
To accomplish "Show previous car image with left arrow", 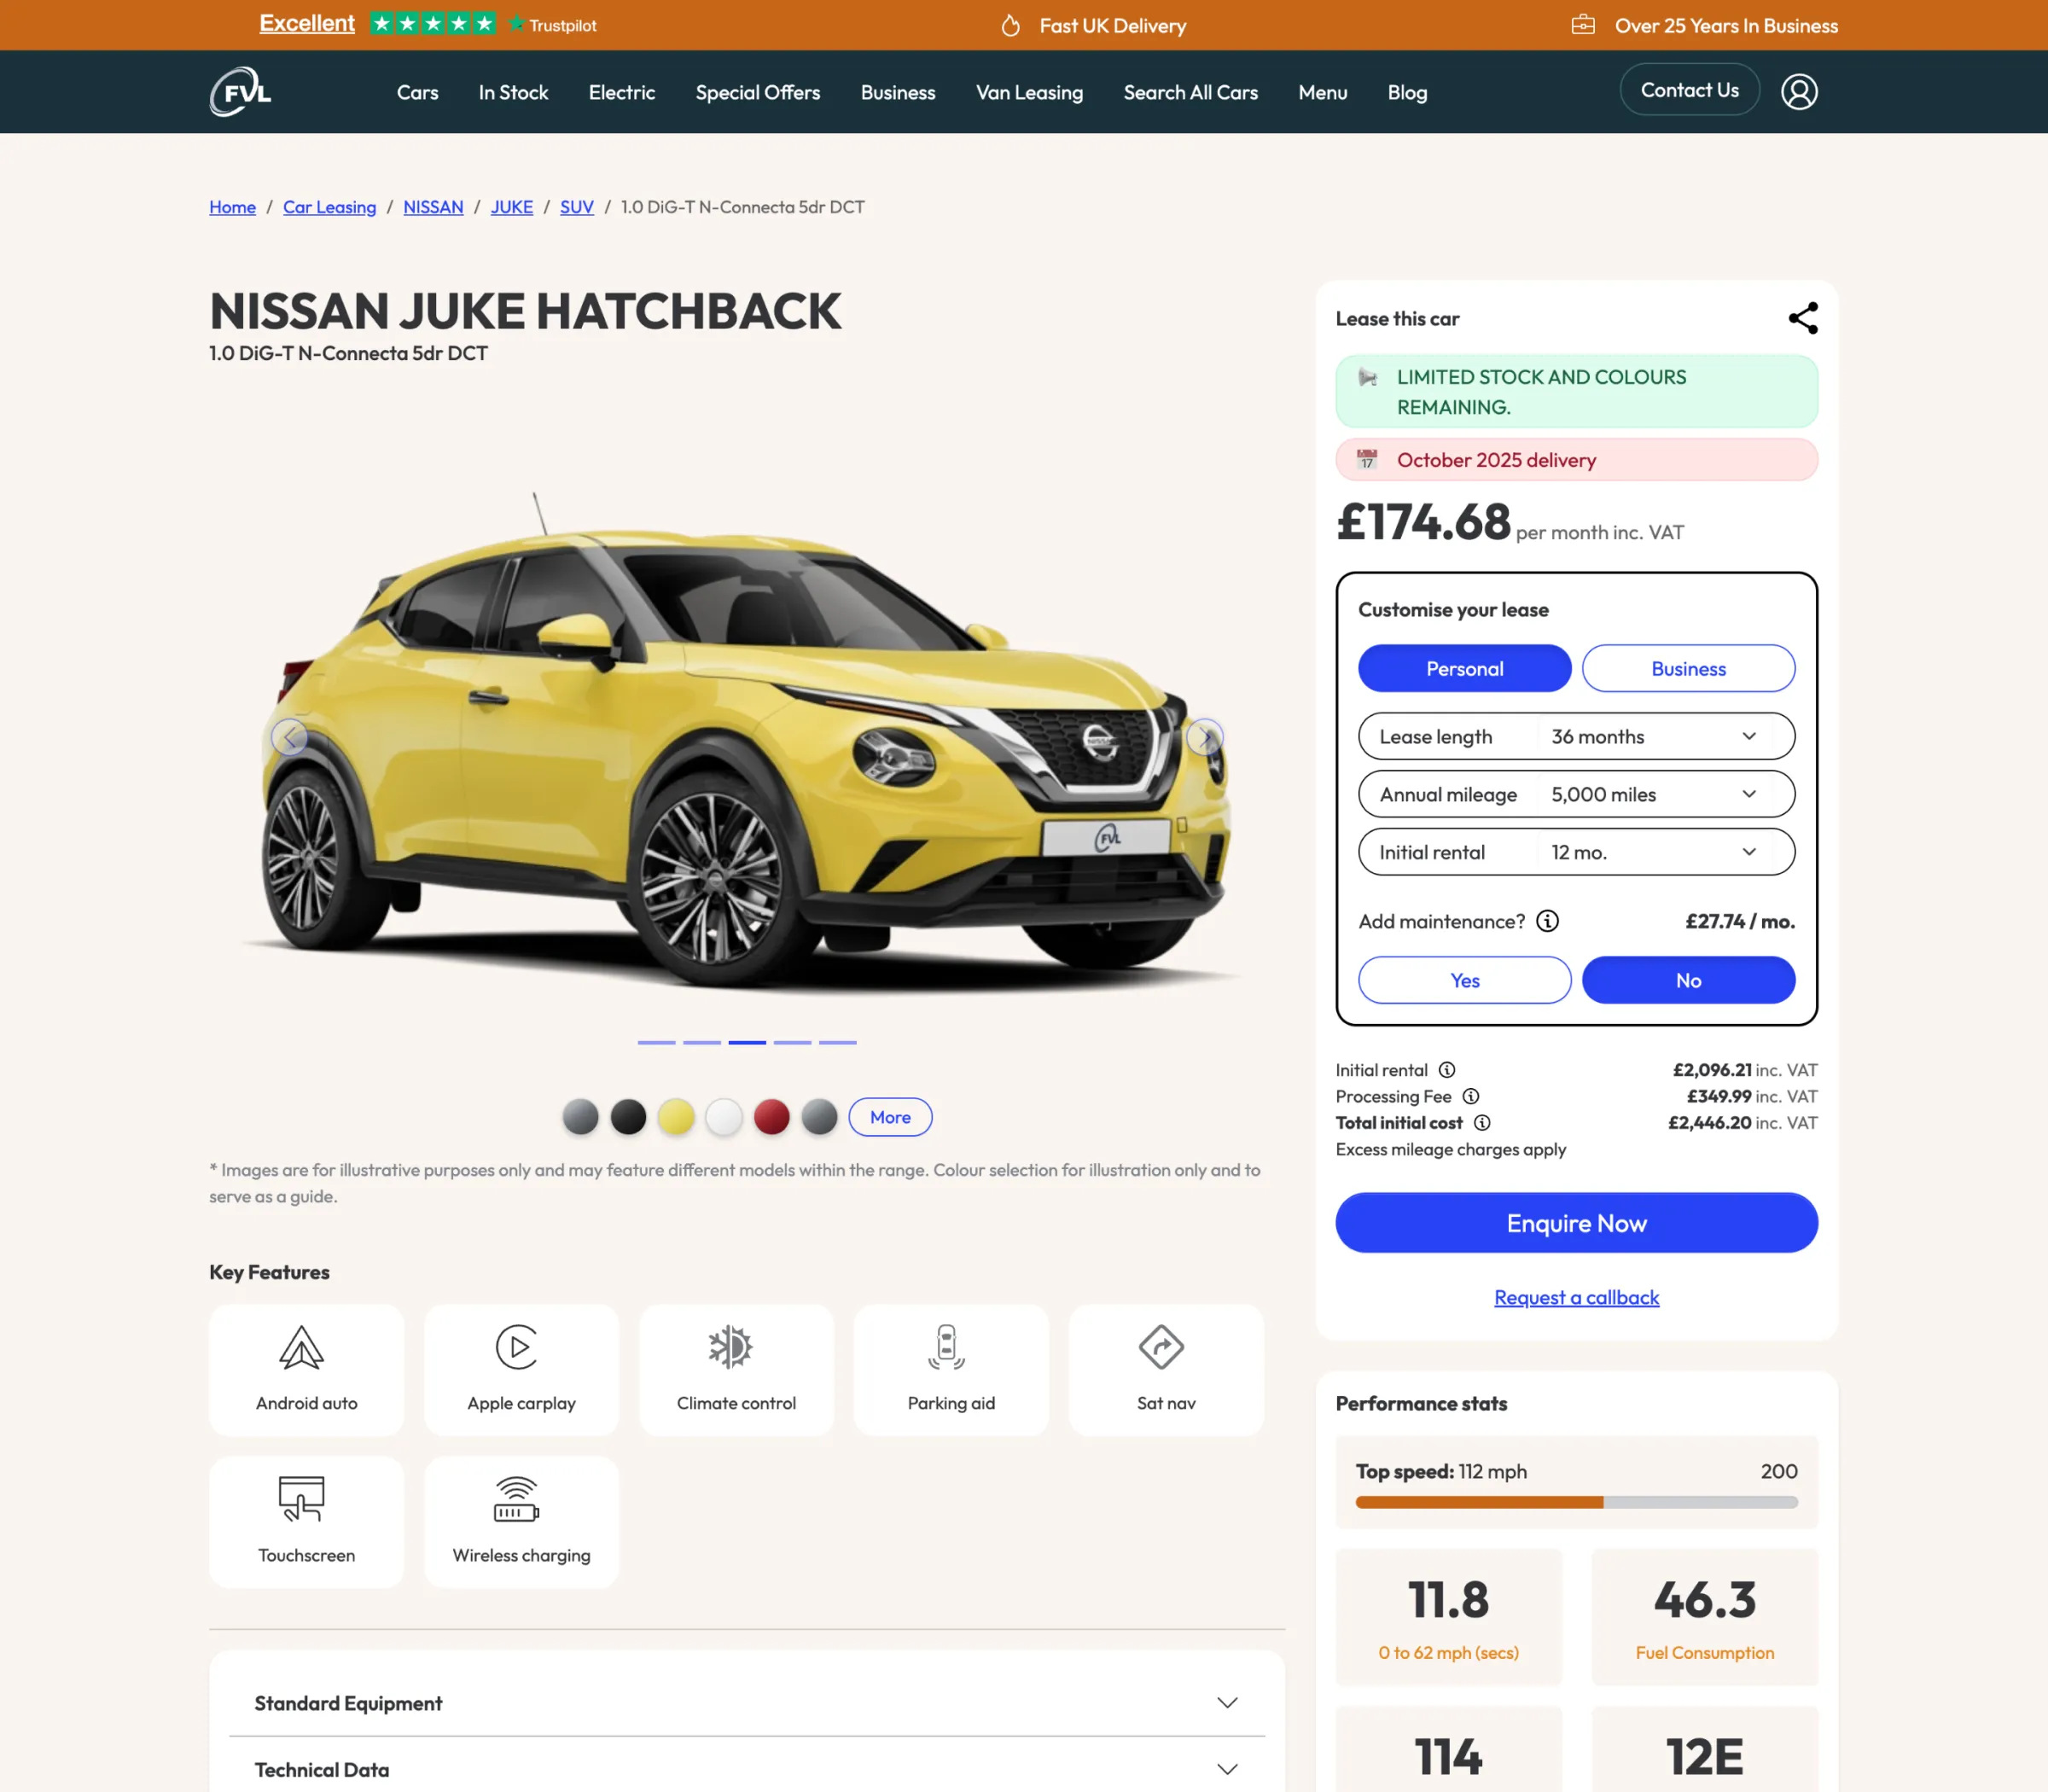I will coord(289,737).
